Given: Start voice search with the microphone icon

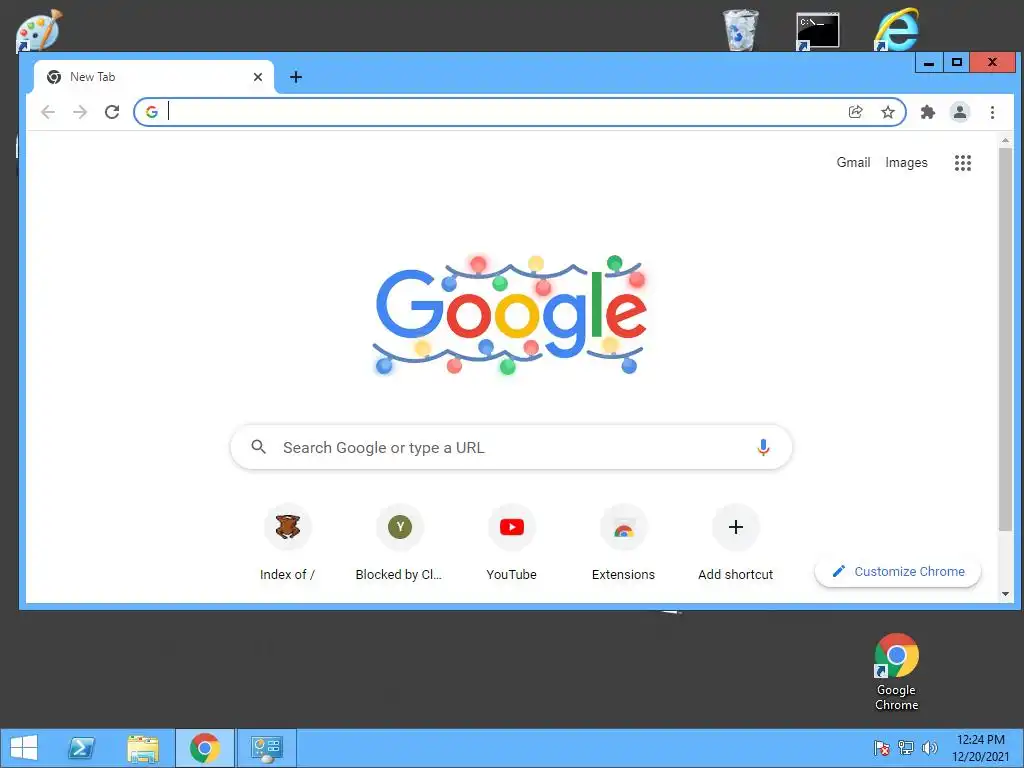Looking at the screenshot, I should [763, 447].
